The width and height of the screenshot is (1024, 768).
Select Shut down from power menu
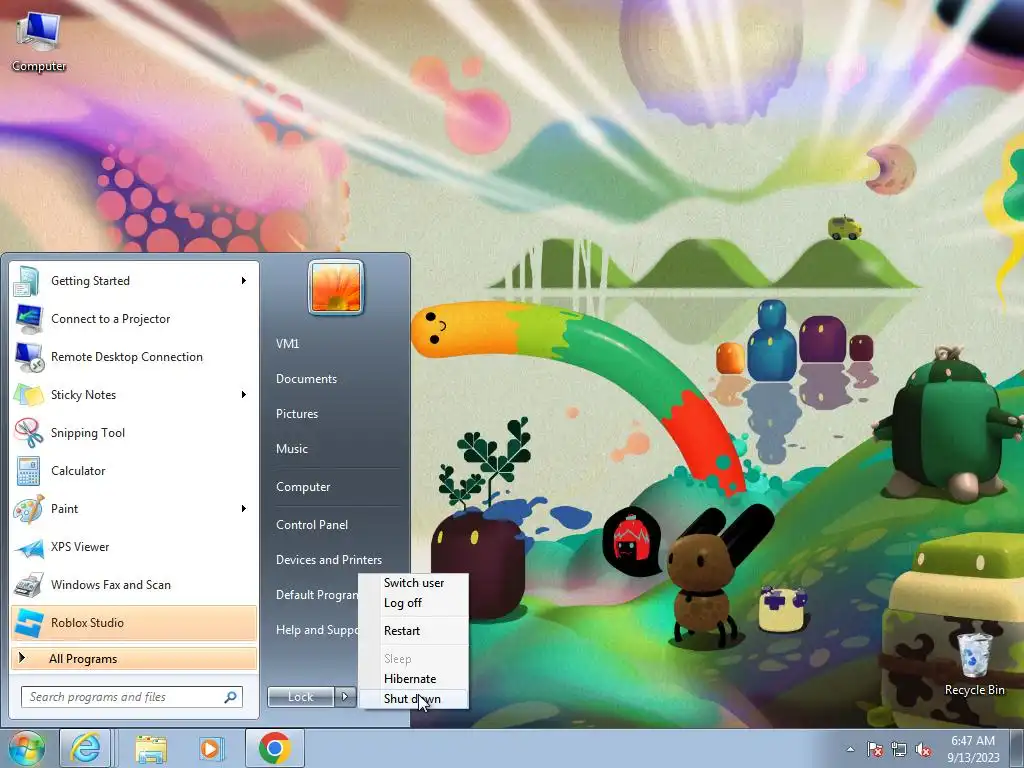[413, 699]
